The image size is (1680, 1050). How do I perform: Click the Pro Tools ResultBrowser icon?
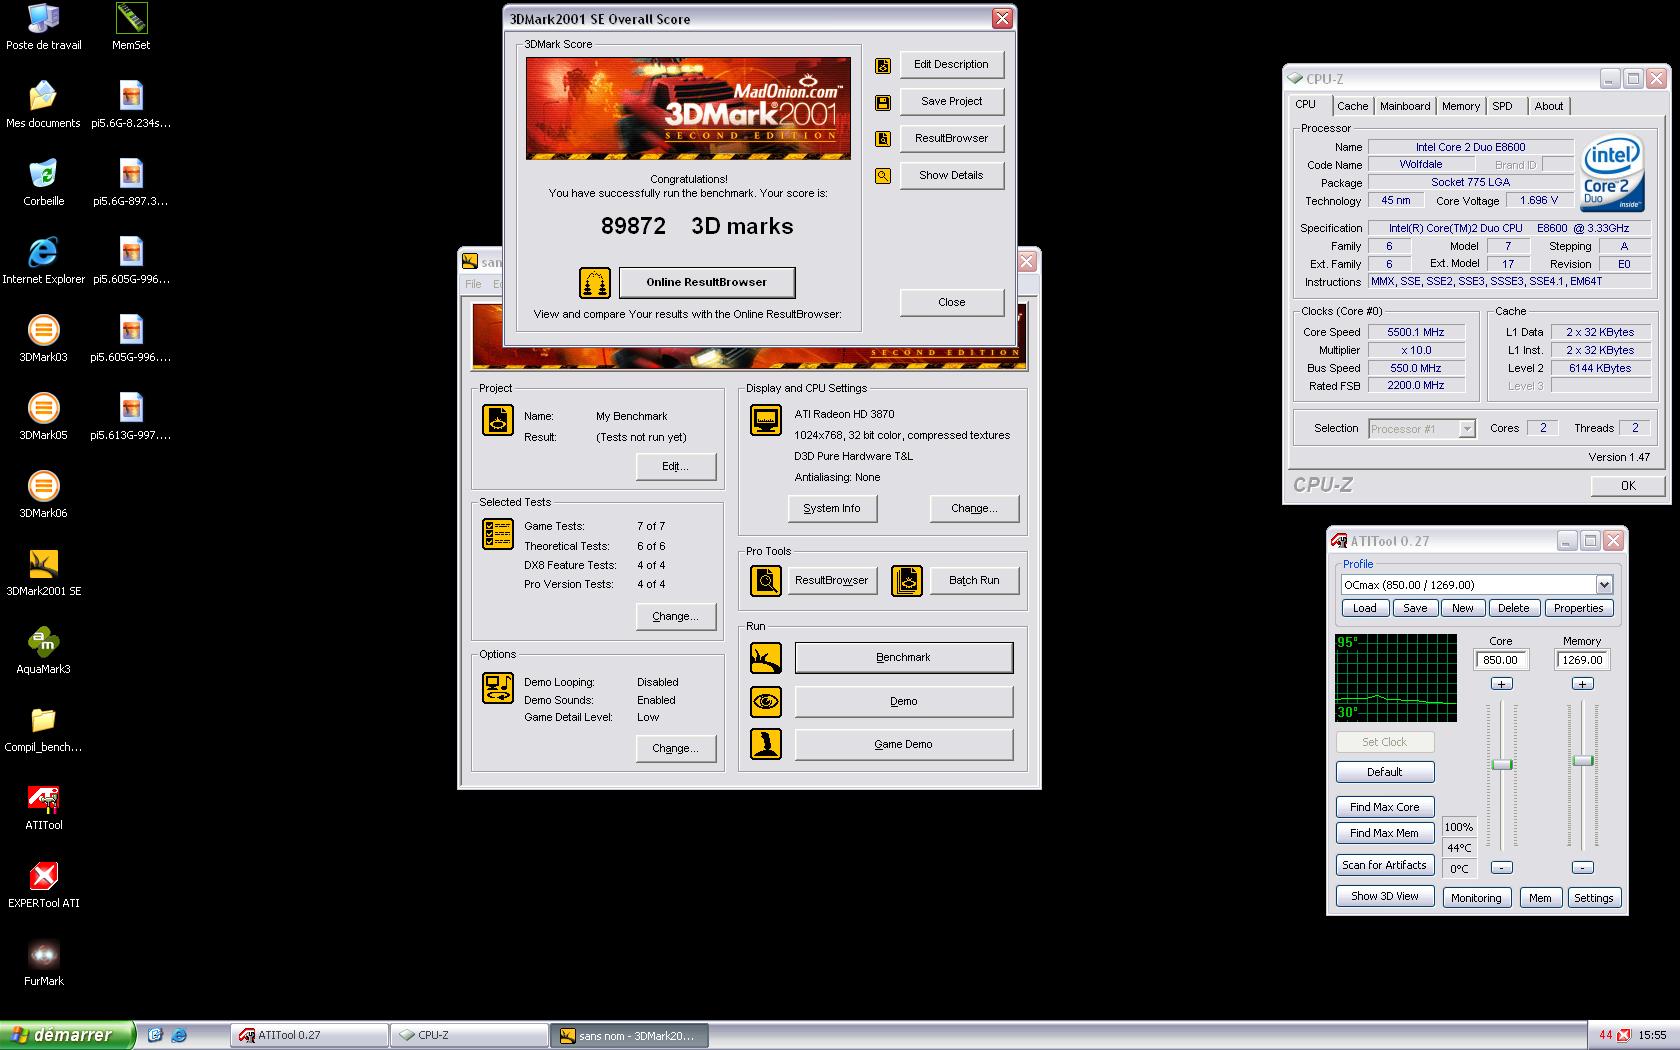pyautogui.click(x=766, y=581)
